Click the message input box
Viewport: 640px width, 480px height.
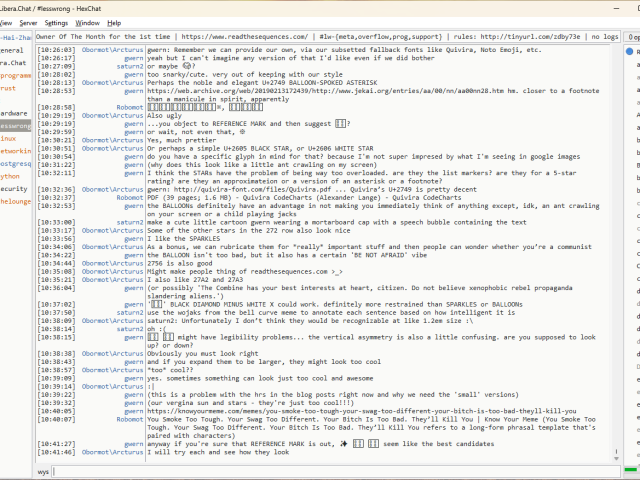tap(330, 471)
